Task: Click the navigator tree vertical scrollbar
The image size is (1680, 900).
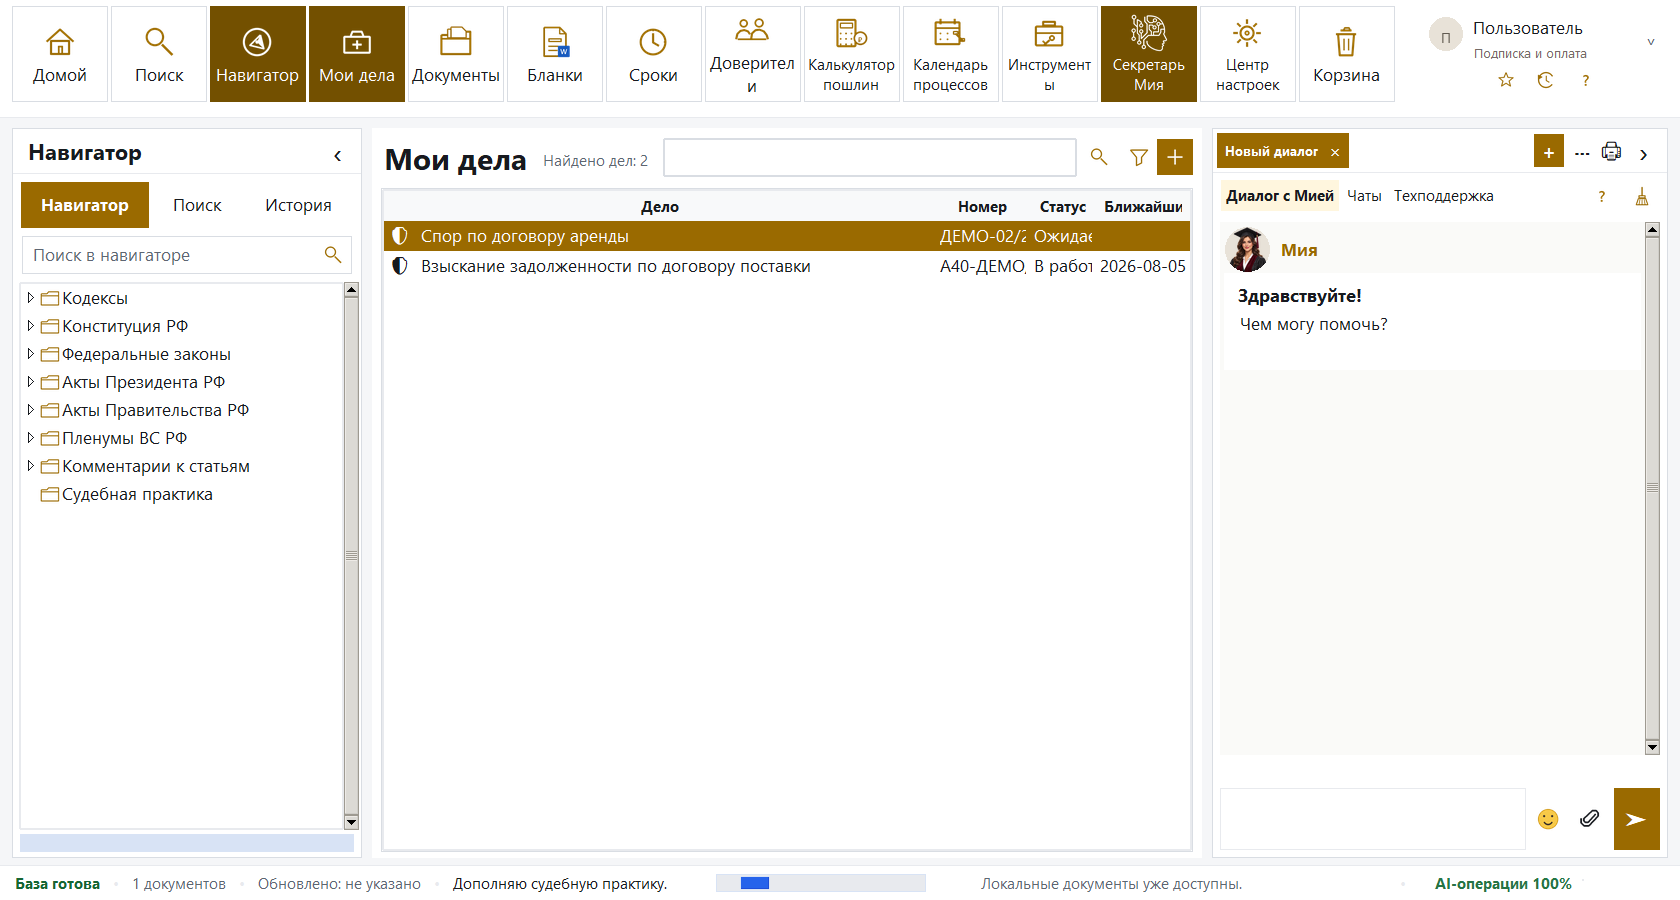Action: click(351, 556)
